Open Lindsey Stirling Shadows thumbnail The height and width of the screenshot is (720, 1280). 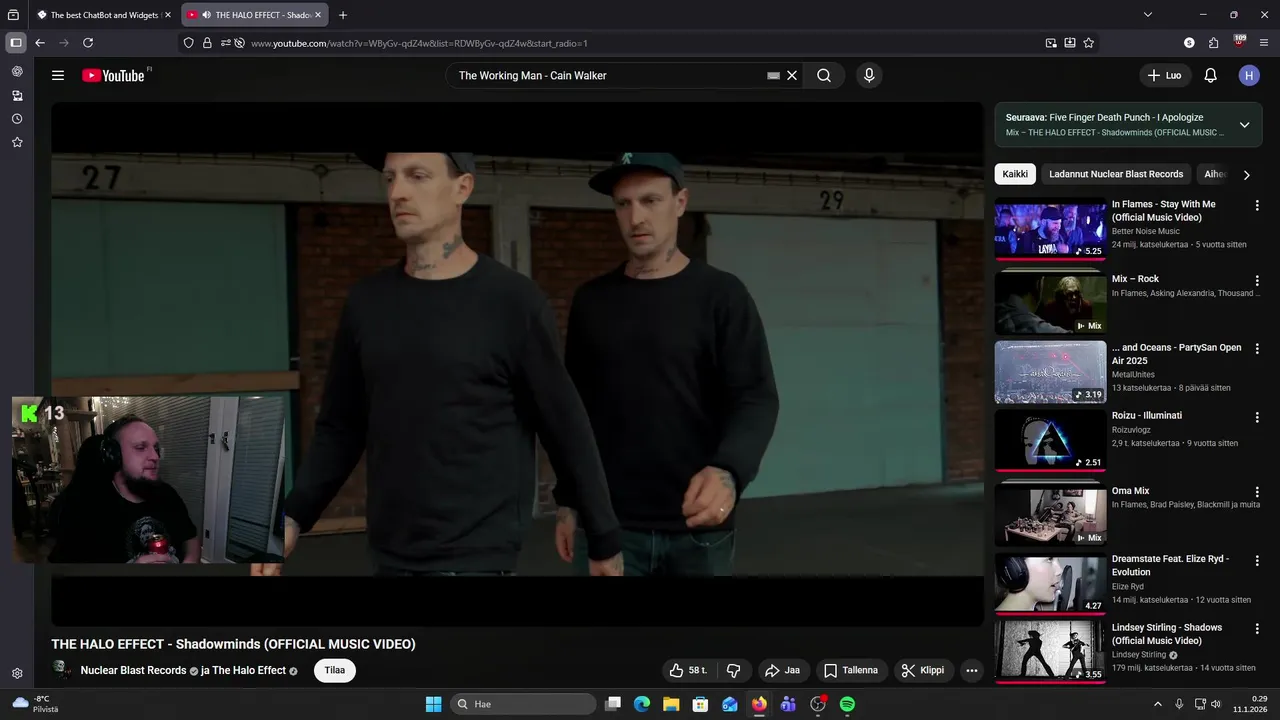click(x=1050, y=652)
